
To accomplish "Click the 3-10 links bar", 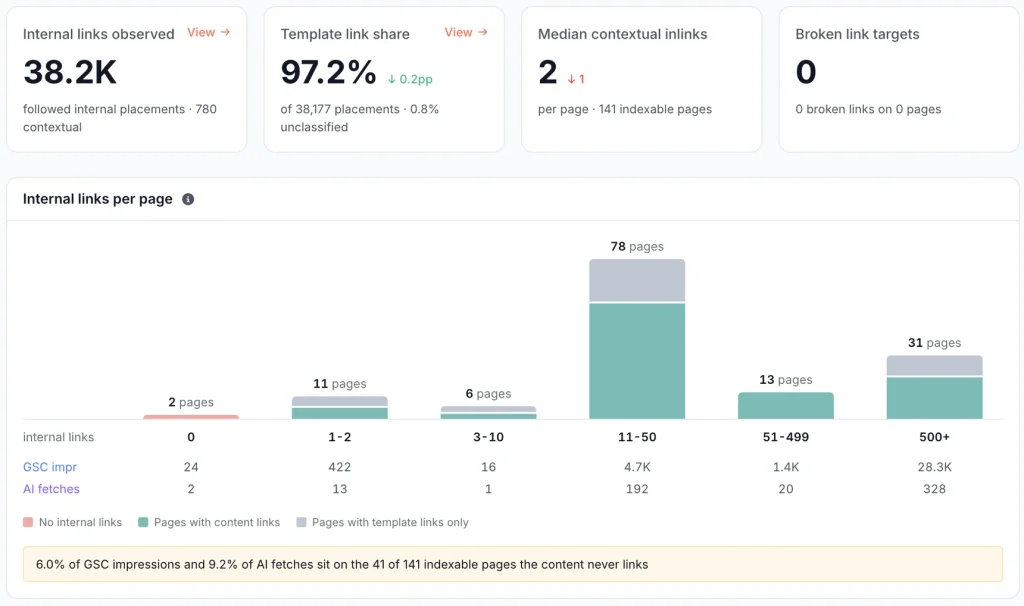I will pyautogui.click(x=488, y=412).
